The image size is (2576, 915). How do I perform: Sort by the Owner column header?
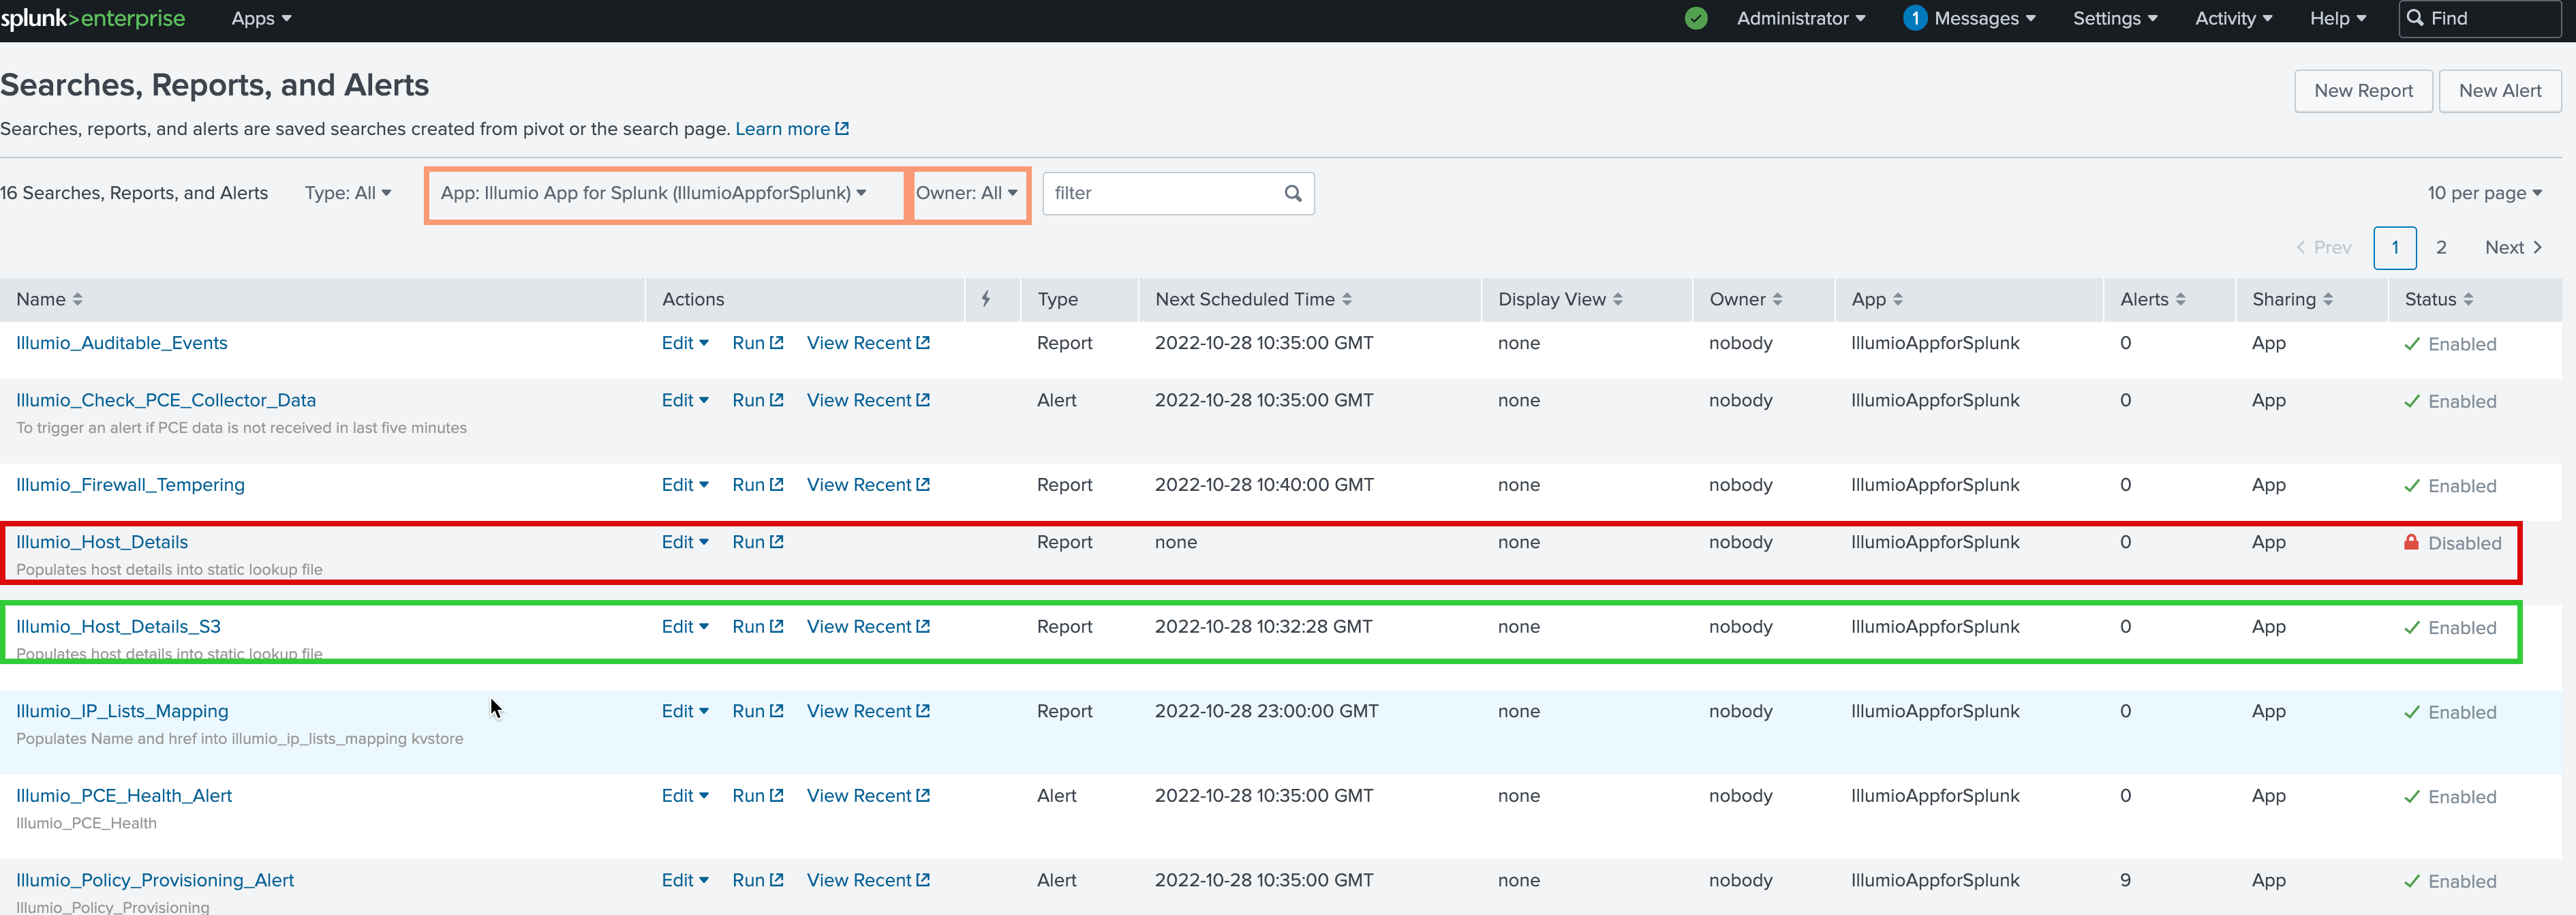(x=1745, y=299)
